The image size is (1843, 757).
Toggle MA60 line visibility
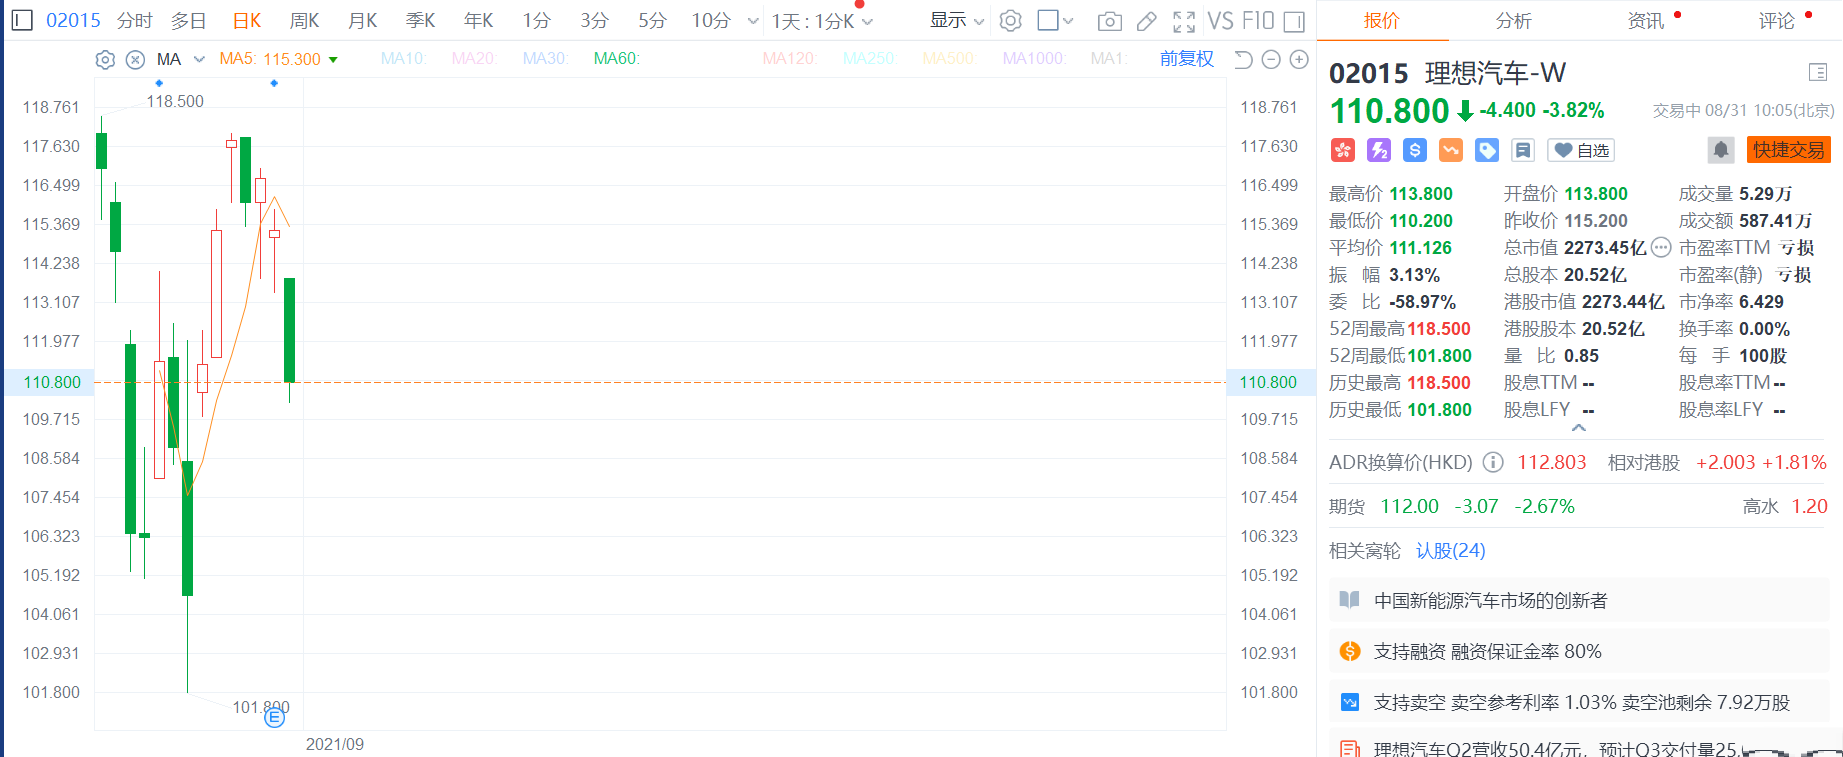coord(616,59)
